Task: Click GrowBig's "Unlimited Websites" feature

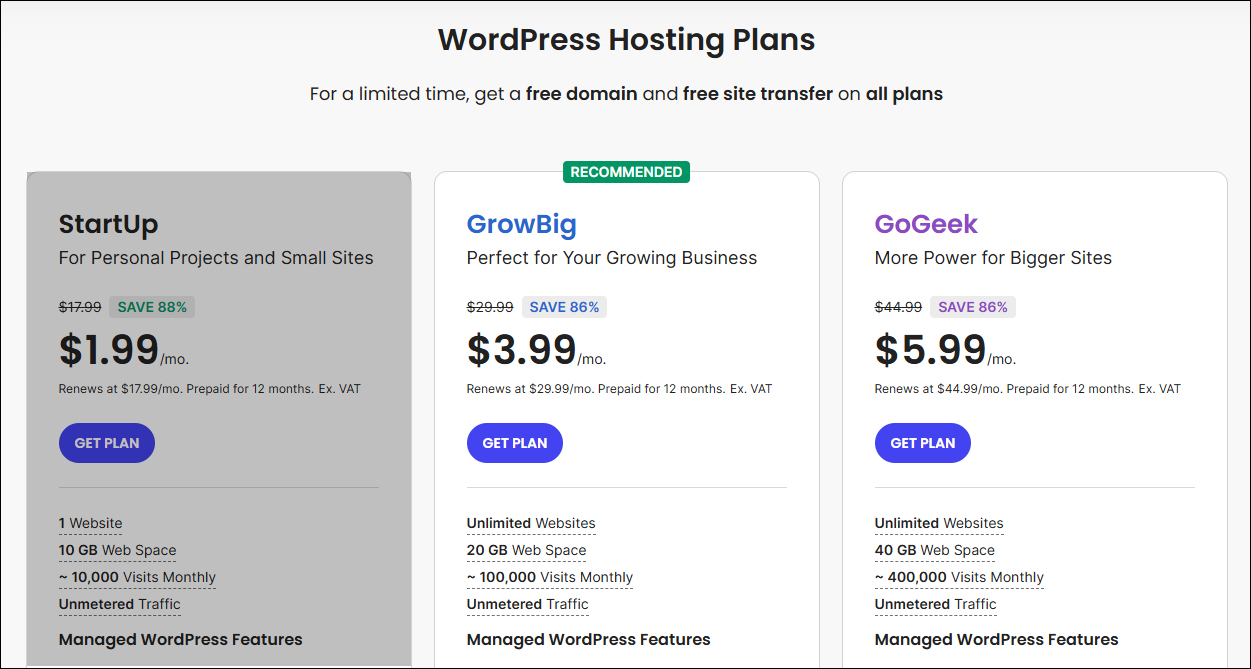Action: [x=531, y=523]
